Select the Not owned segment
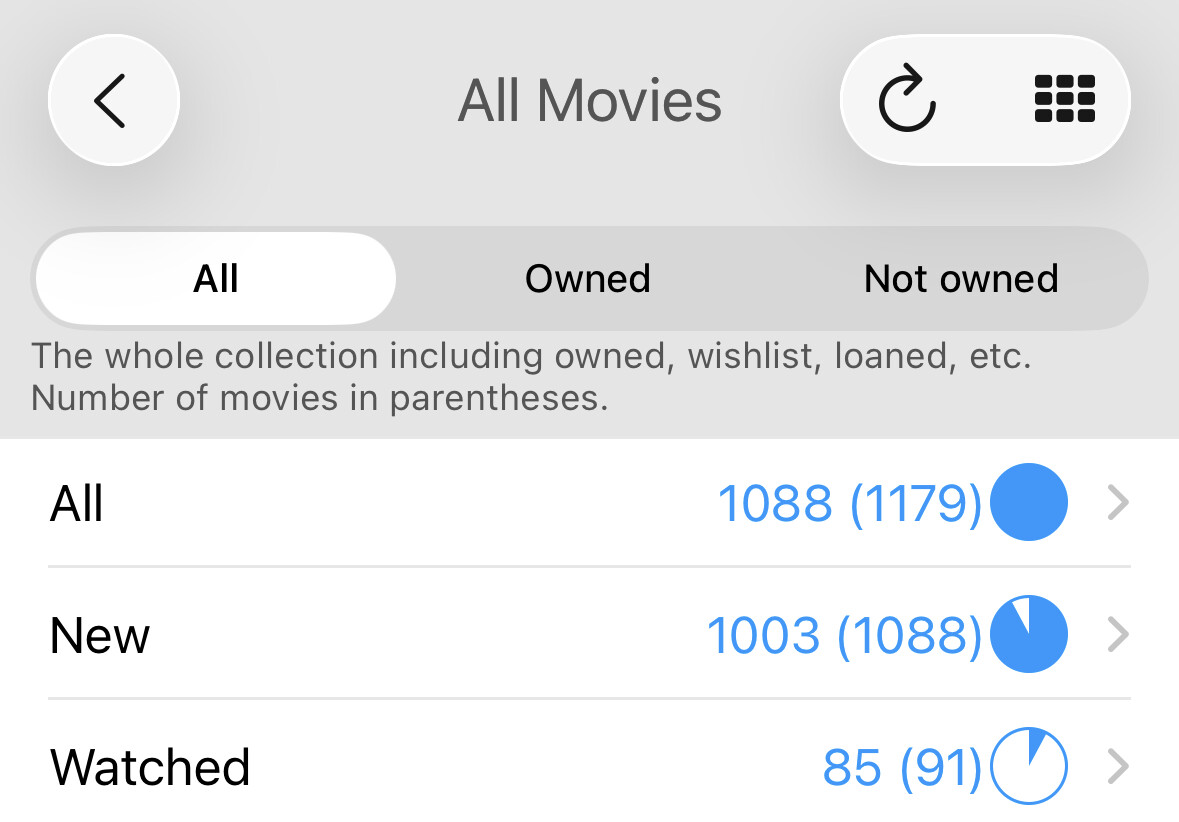This screenshot has width=1179, height=822. click(961, 278)
